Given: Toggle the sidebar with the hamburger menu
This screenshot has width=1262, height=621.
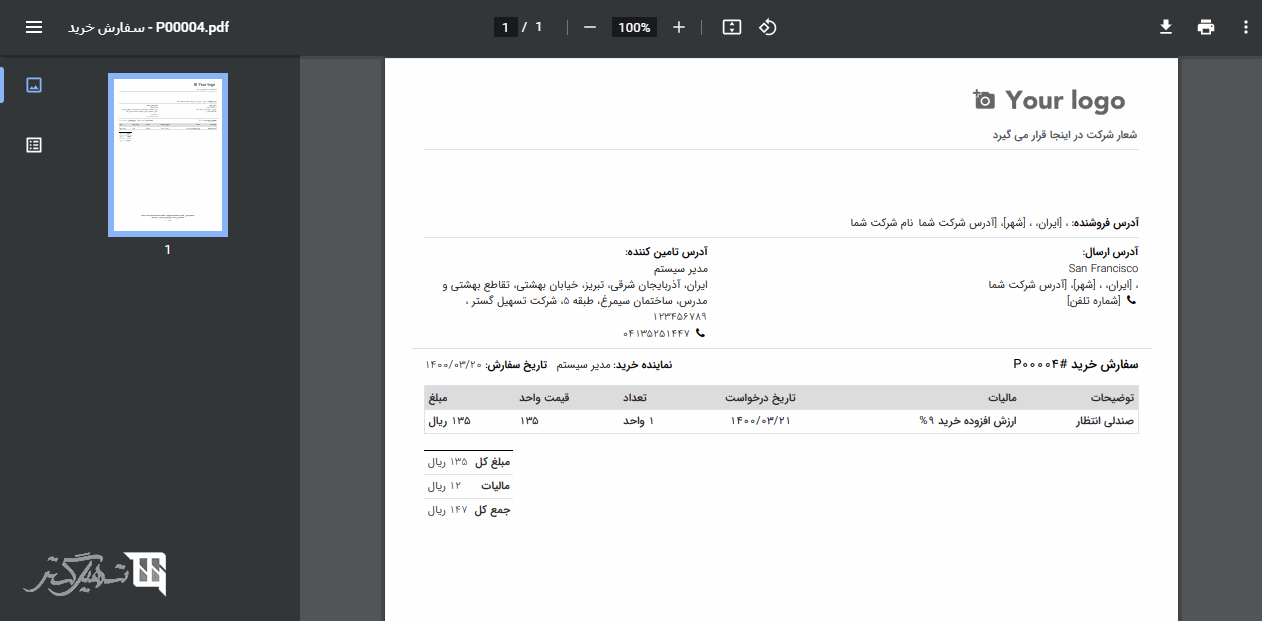Looking at the screenshot, I should pos(34,27).
